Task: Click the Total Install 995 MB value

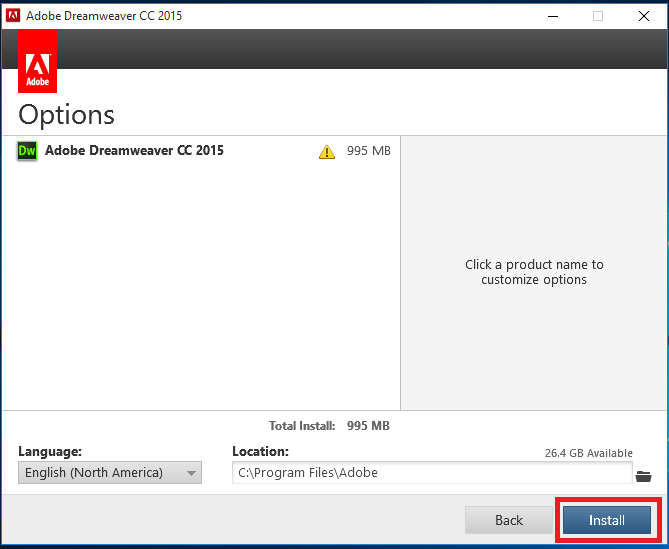Action: 368,426
